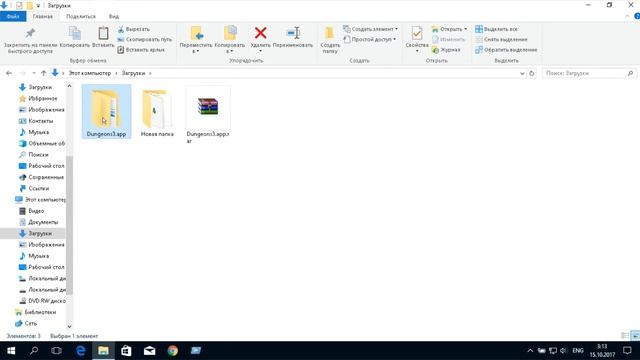Screen dimensions: 640x360
Task: Click sidebar scroll down arrow
Action: (x=69, y=327)
